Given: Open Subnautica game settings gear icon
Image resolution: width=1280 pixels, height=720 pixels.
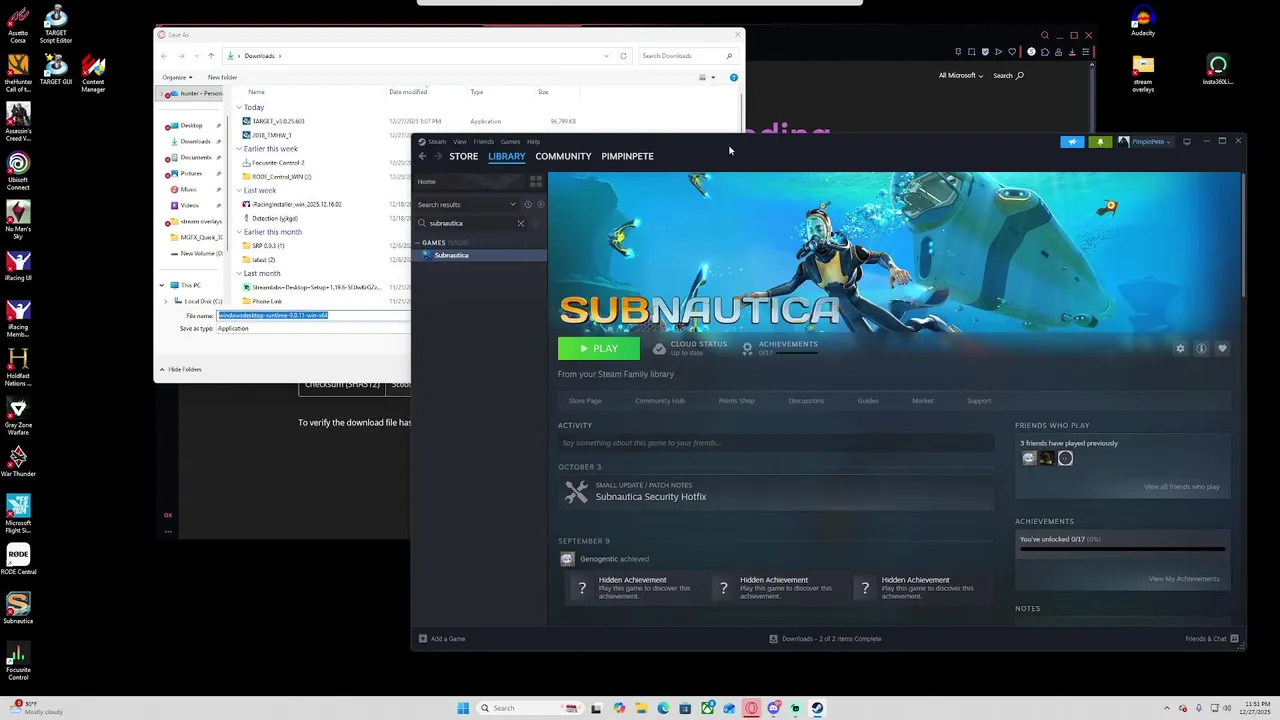Looking at the screenshot, I should 1180,348.
